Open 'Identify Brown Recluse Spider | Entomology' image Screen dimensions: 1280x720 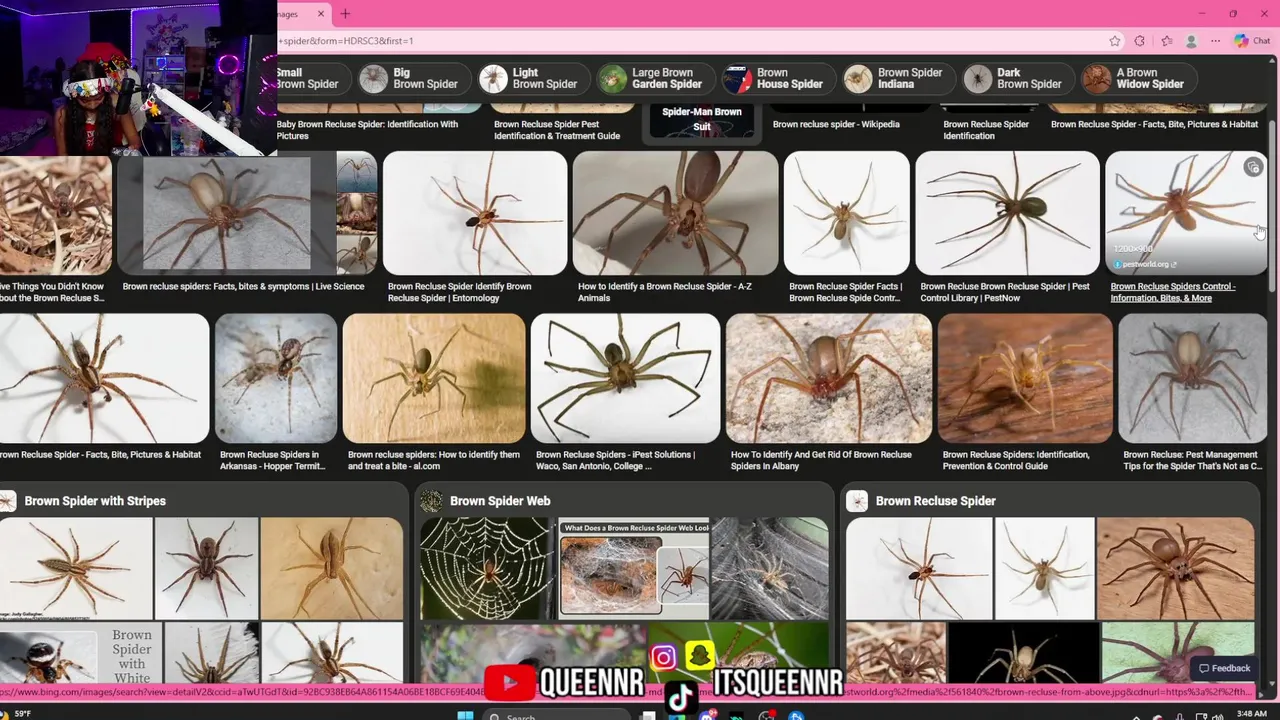pos(475,213)
